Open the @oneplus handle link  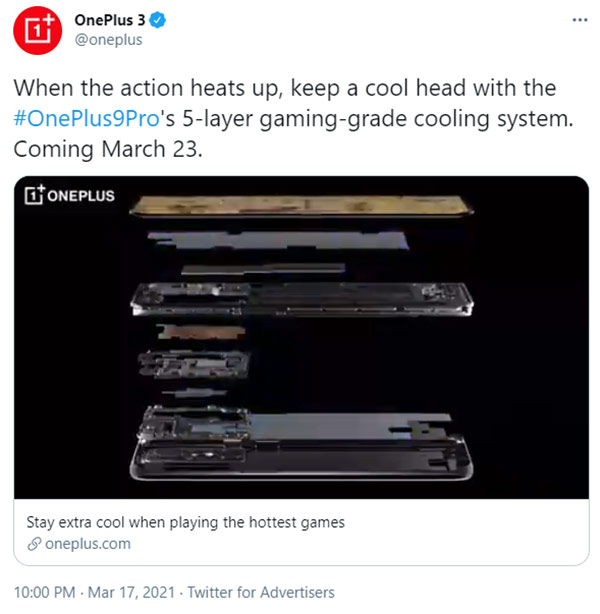pos(108,40)
